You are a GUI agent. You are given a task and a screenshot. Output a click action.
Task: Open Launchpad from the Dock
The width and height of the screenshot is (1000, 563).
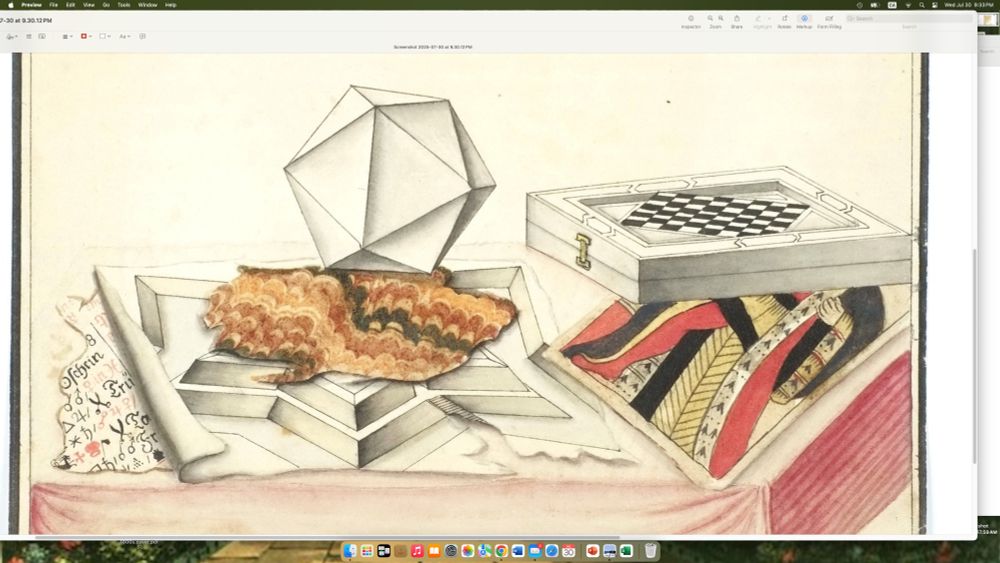[x=367, y=550]
